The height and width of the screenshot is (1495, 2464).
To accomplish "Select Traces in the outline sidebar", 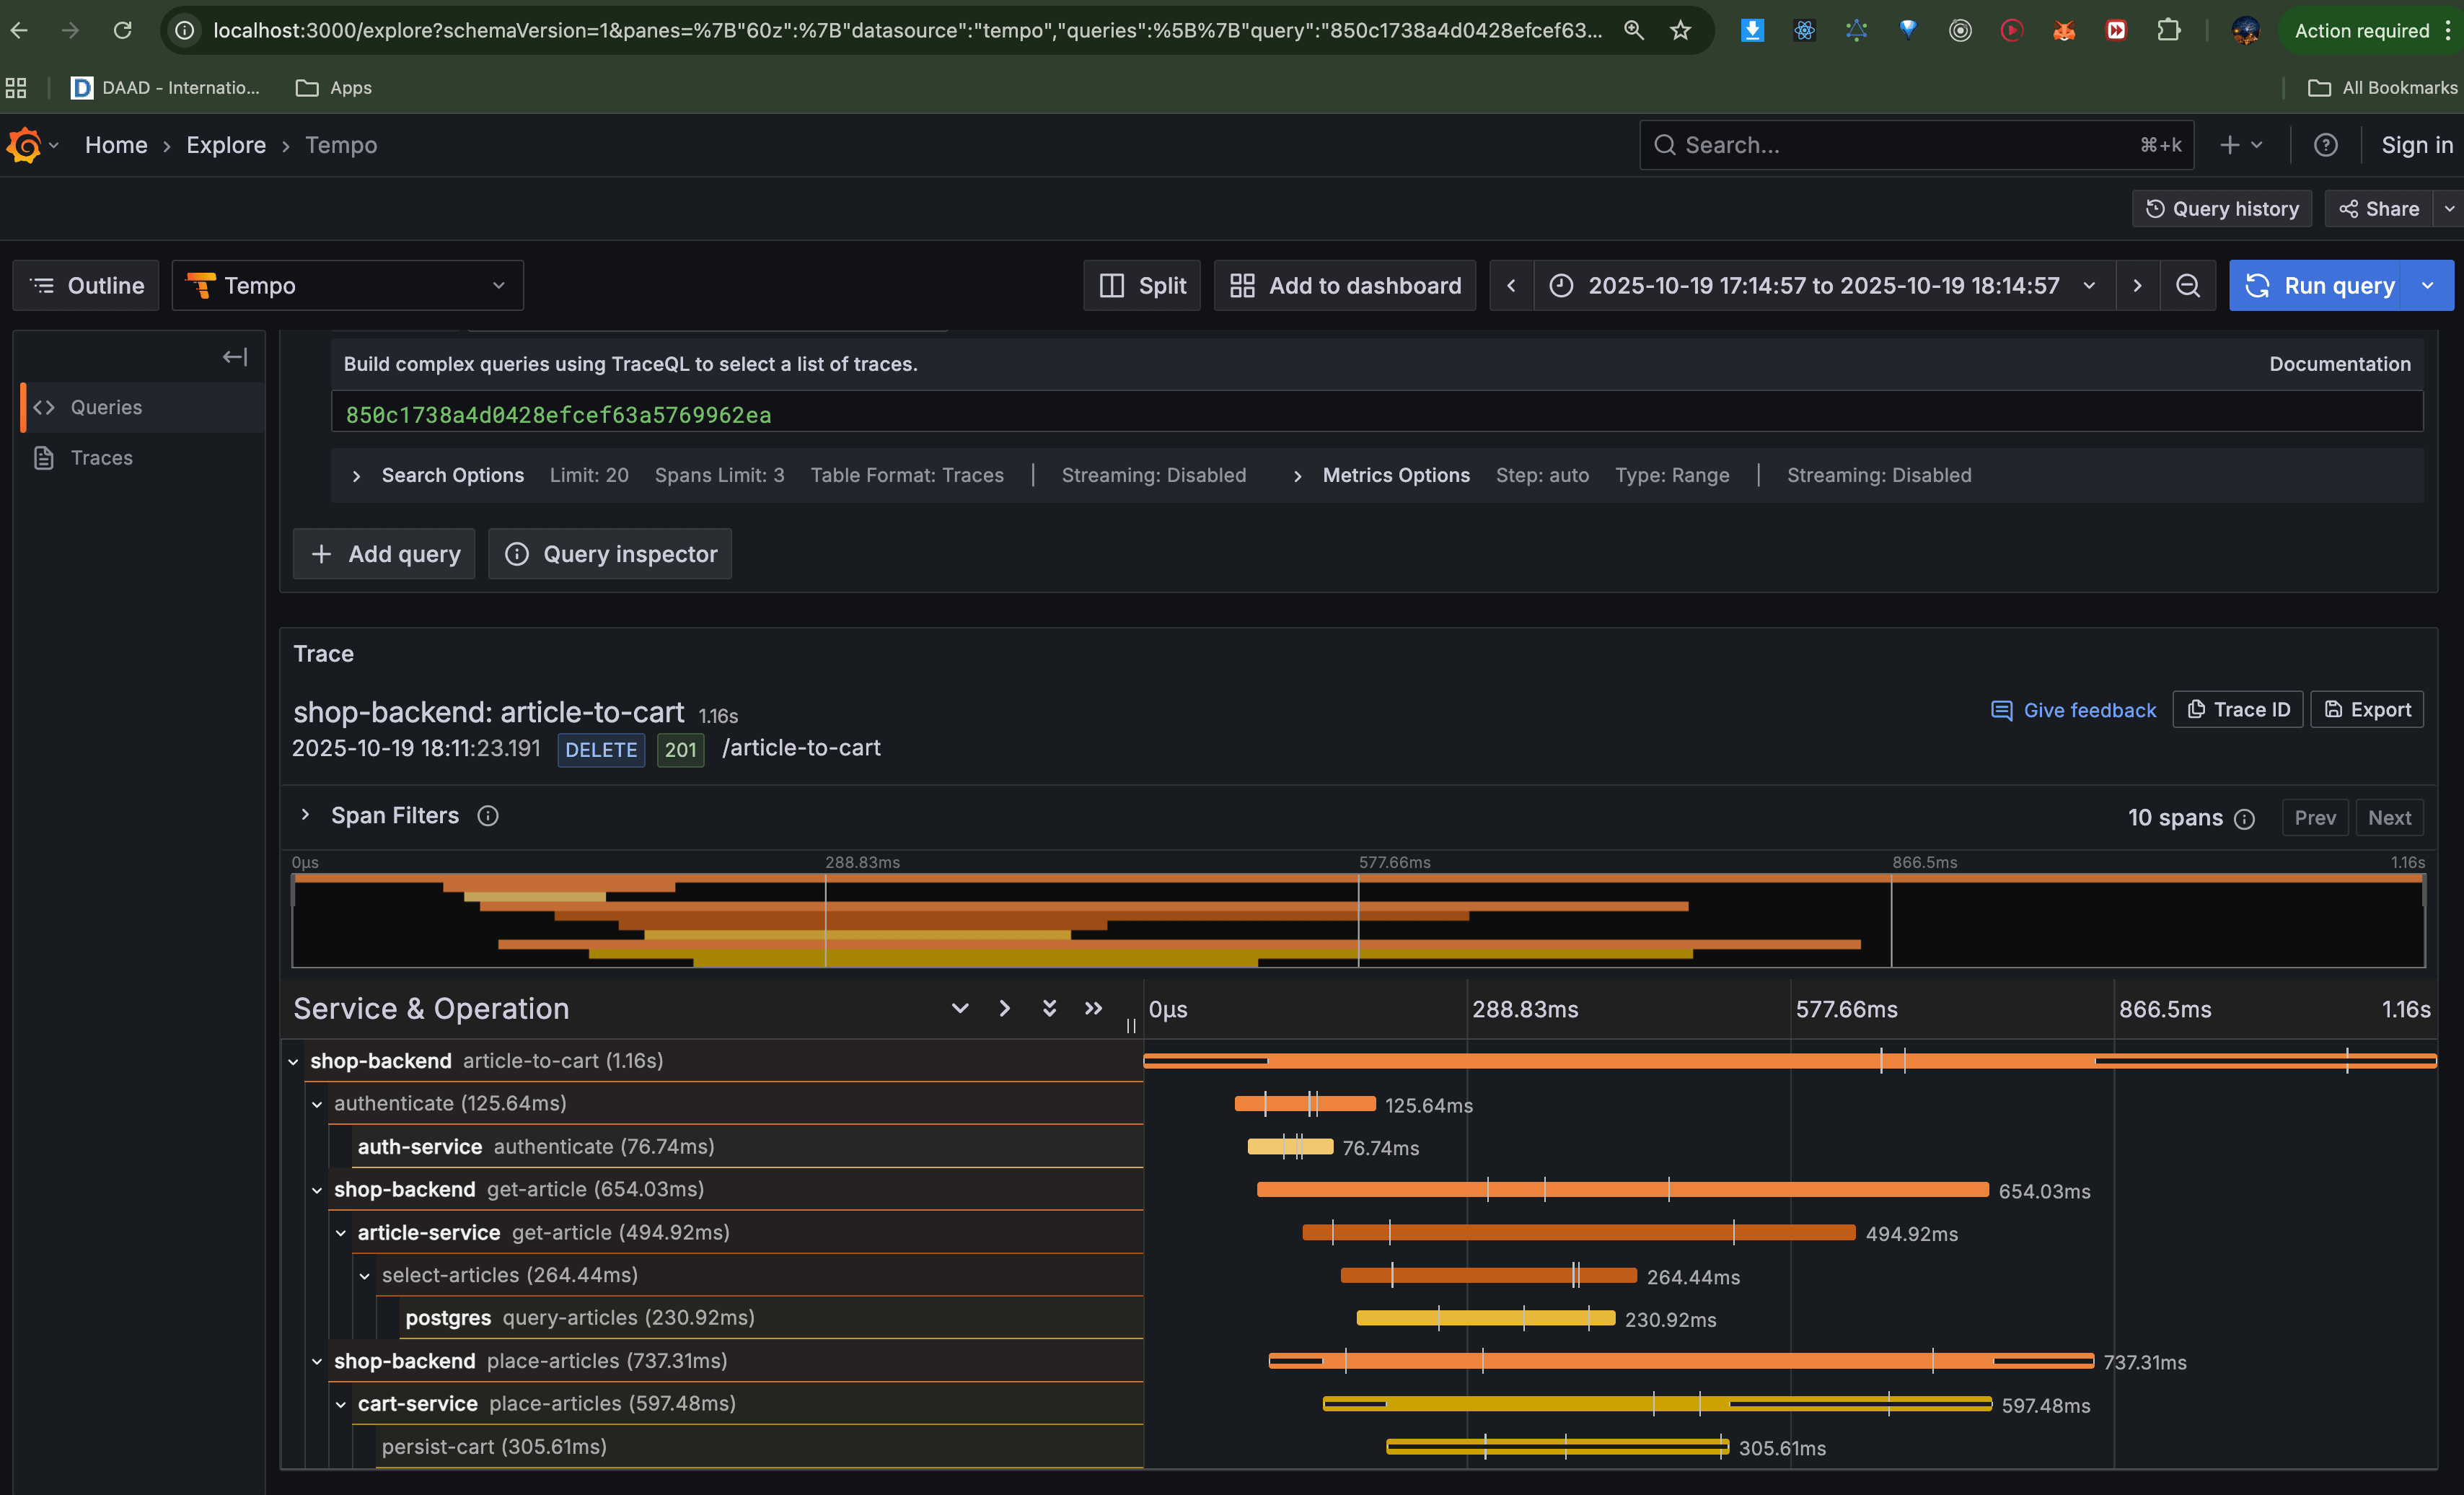I will 101,458.
